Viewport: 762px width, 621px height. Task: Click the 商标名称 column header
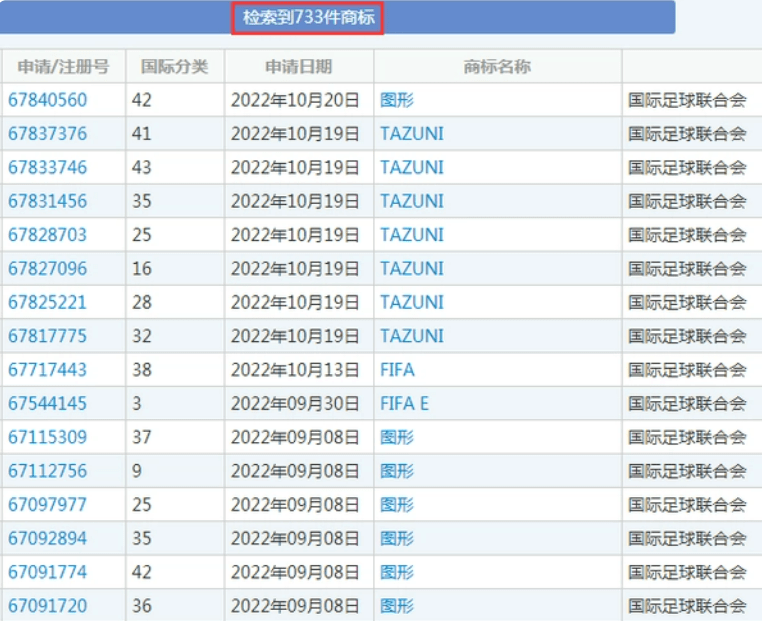[497, 67]
